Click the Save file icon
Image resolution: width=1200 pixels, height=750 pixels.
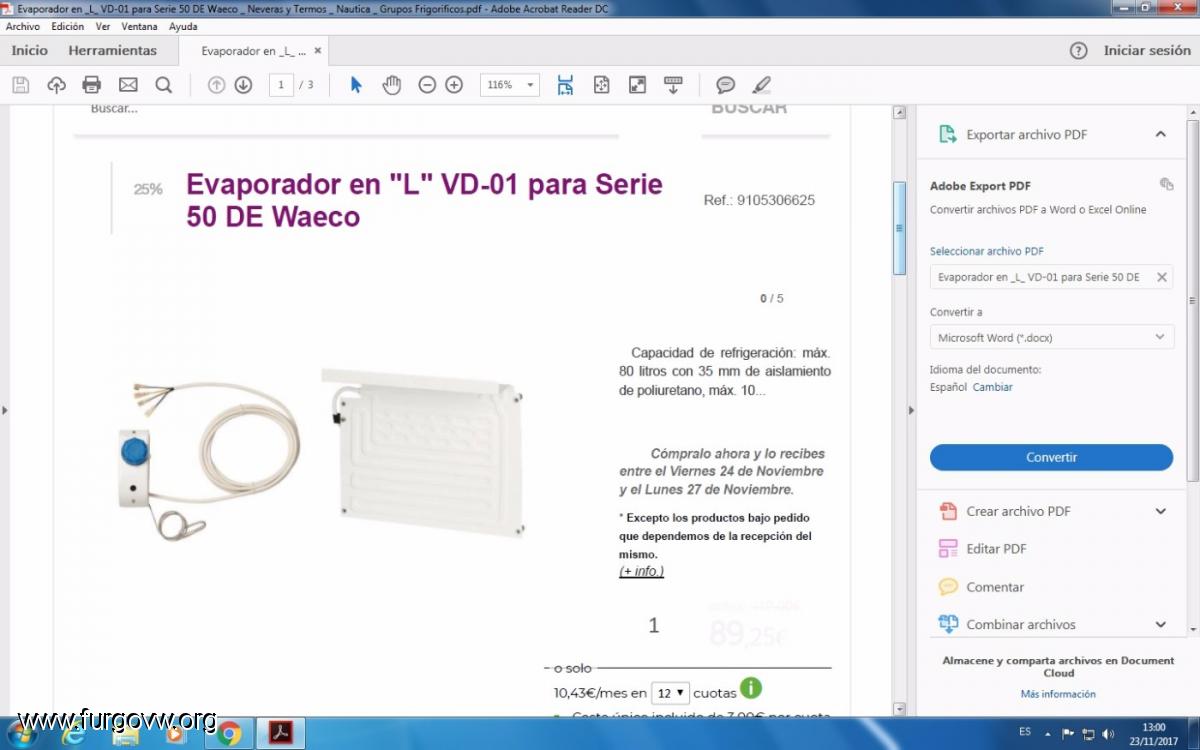20,85
